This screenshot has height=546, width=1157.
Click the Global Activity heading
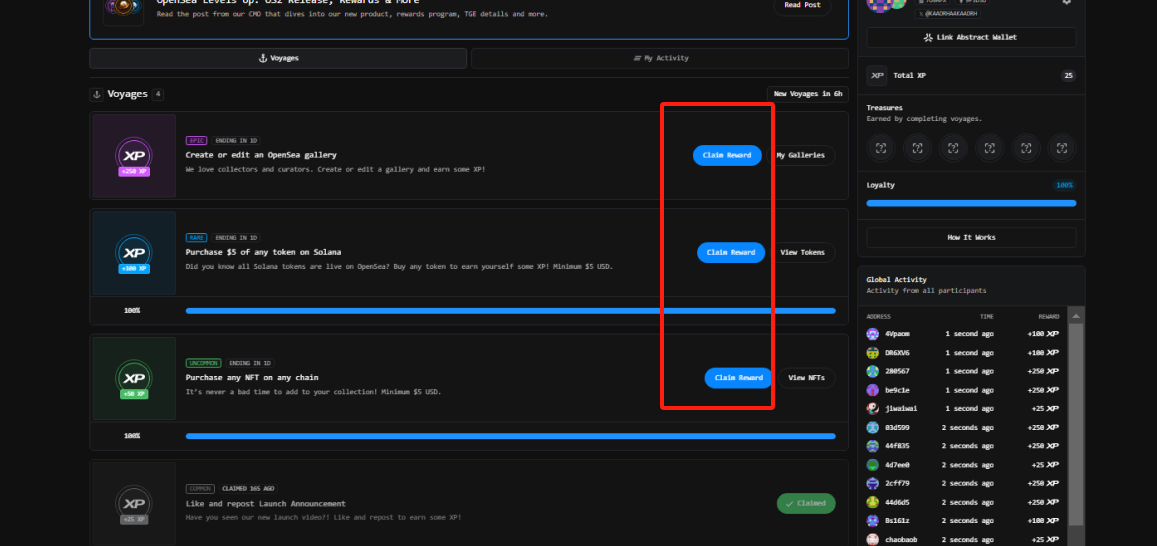point(897,280)
